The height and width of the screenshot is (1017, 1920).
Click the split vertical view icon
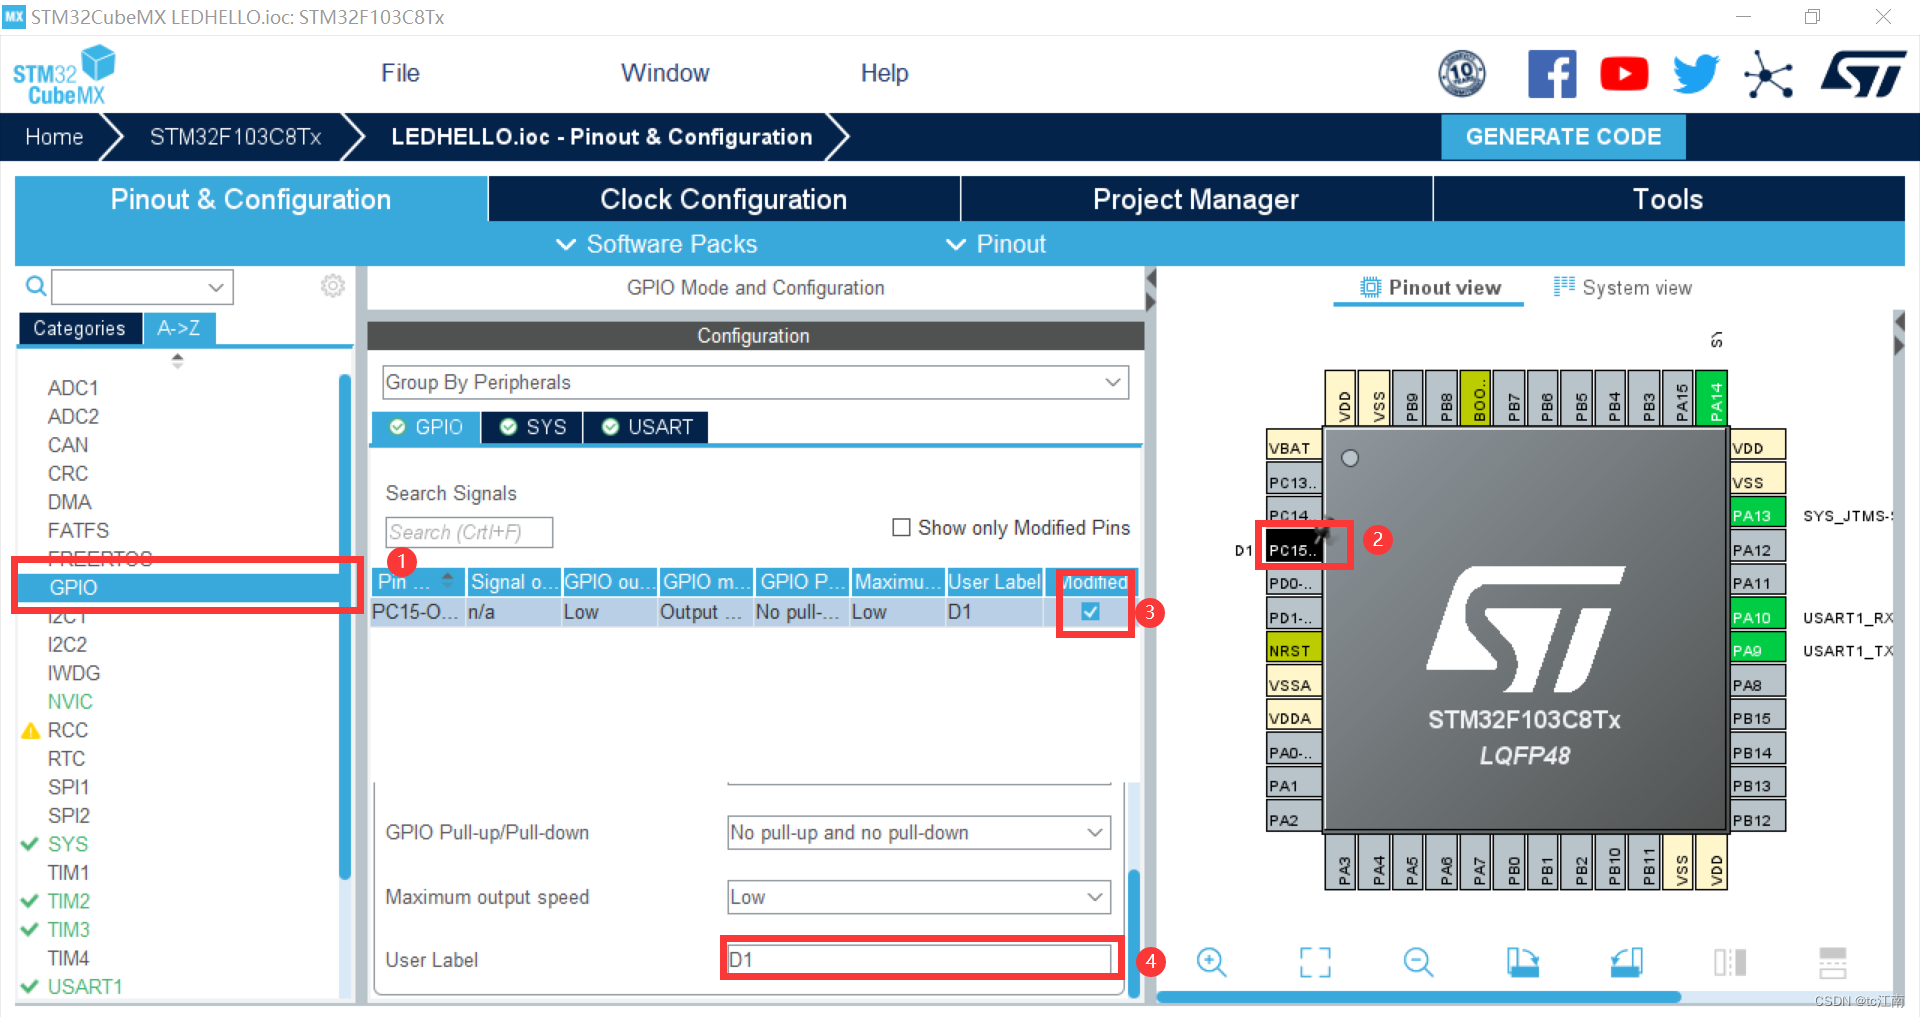click(1730, 962)
